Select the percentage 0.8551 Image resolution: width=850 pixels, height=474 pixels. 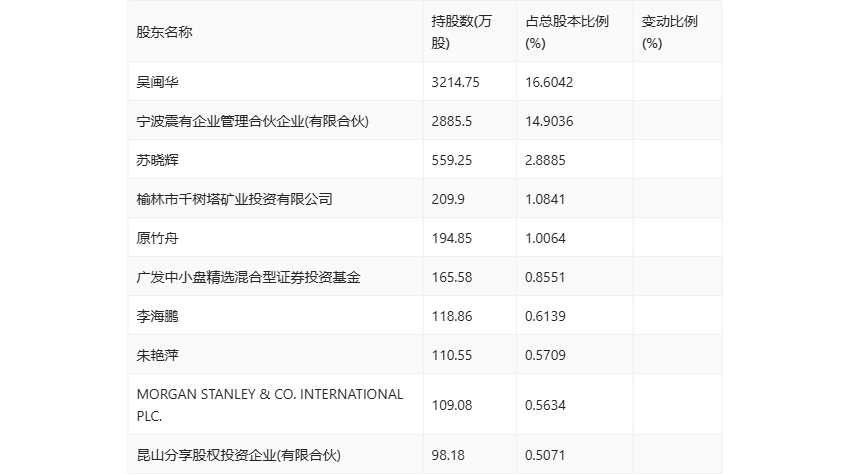point(545,277)
